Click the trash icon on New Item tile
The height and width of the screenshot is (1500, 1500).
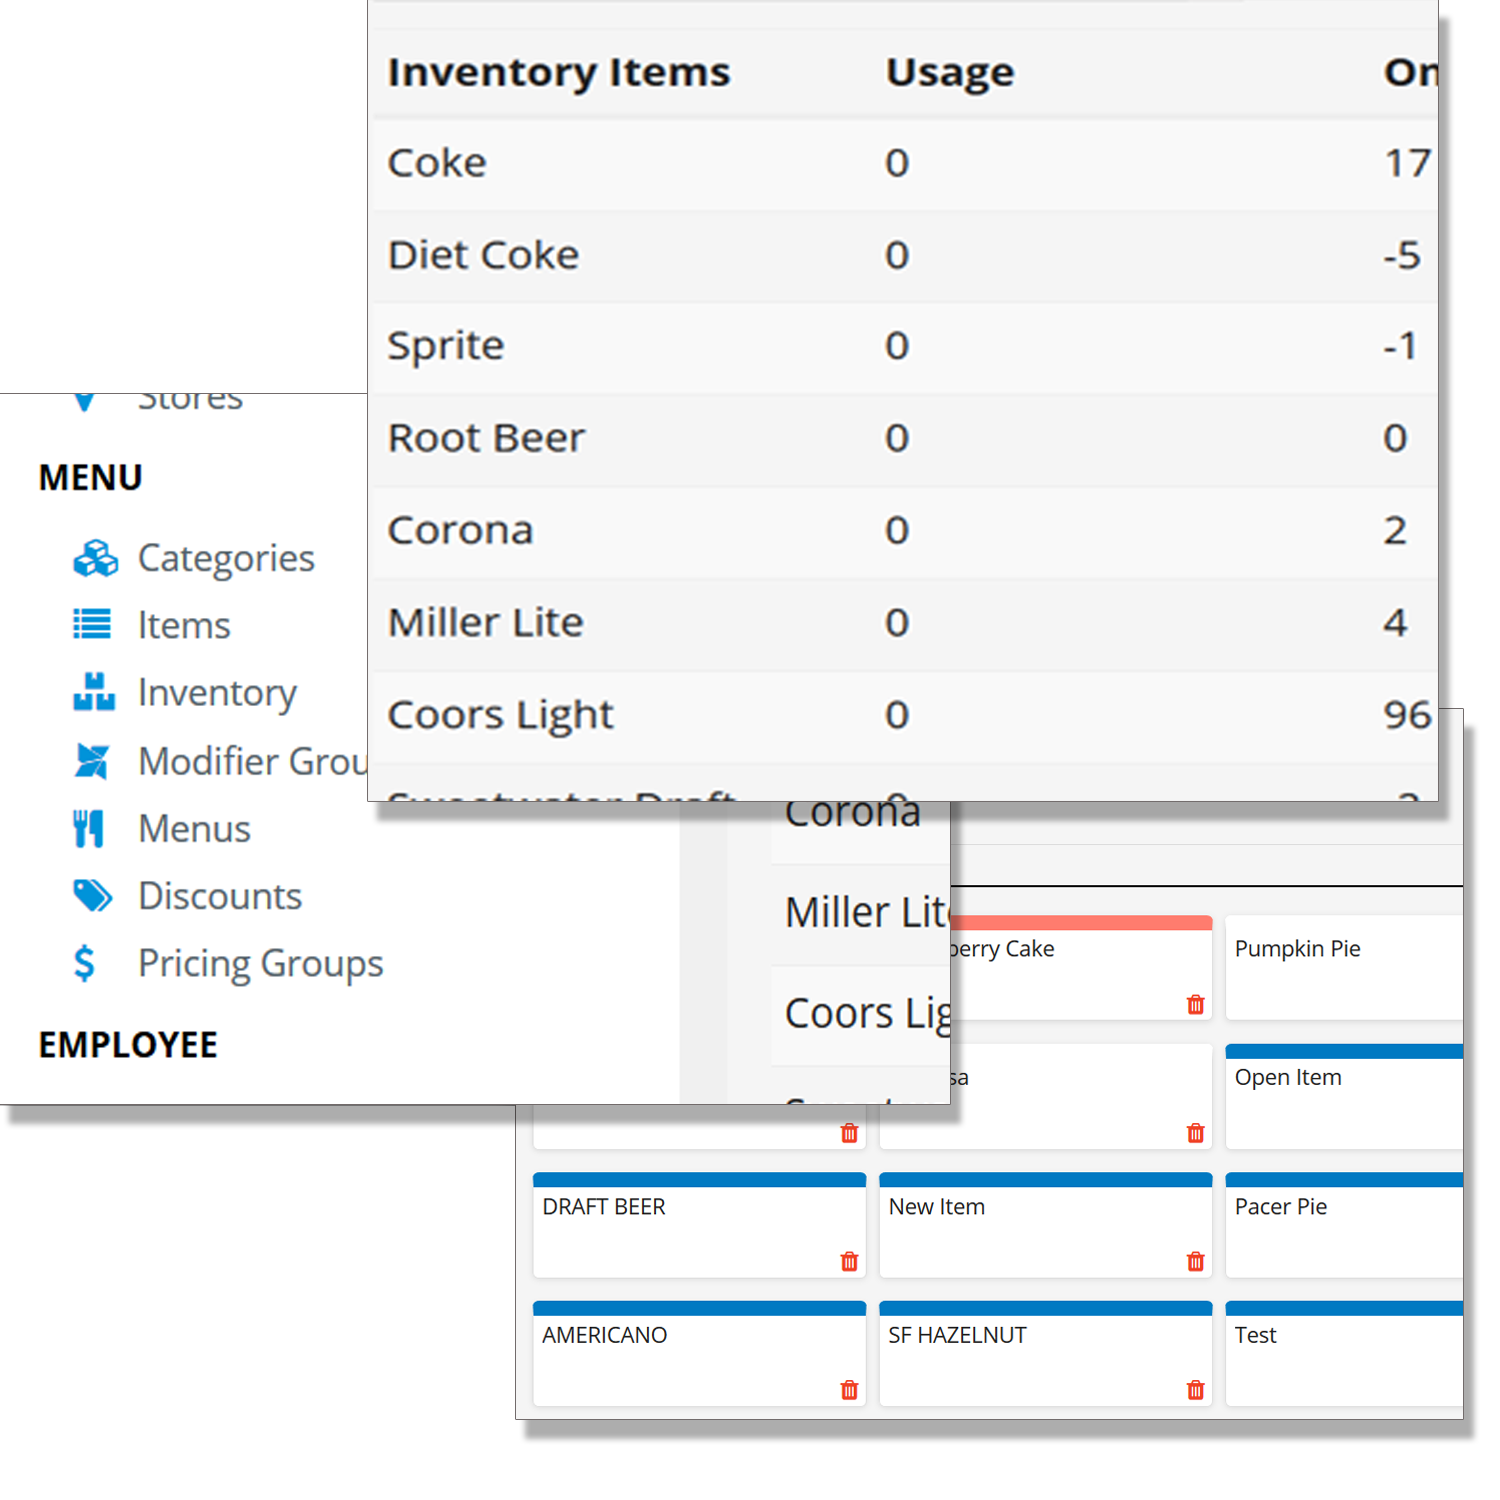tap(1195, 1261)
